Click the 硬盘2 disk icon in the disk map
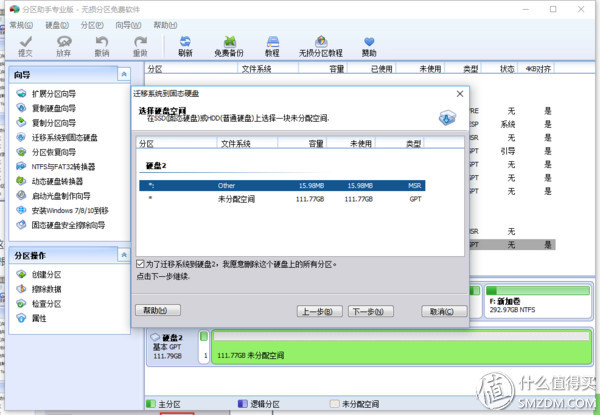600x415 pixels. [155, 337]
